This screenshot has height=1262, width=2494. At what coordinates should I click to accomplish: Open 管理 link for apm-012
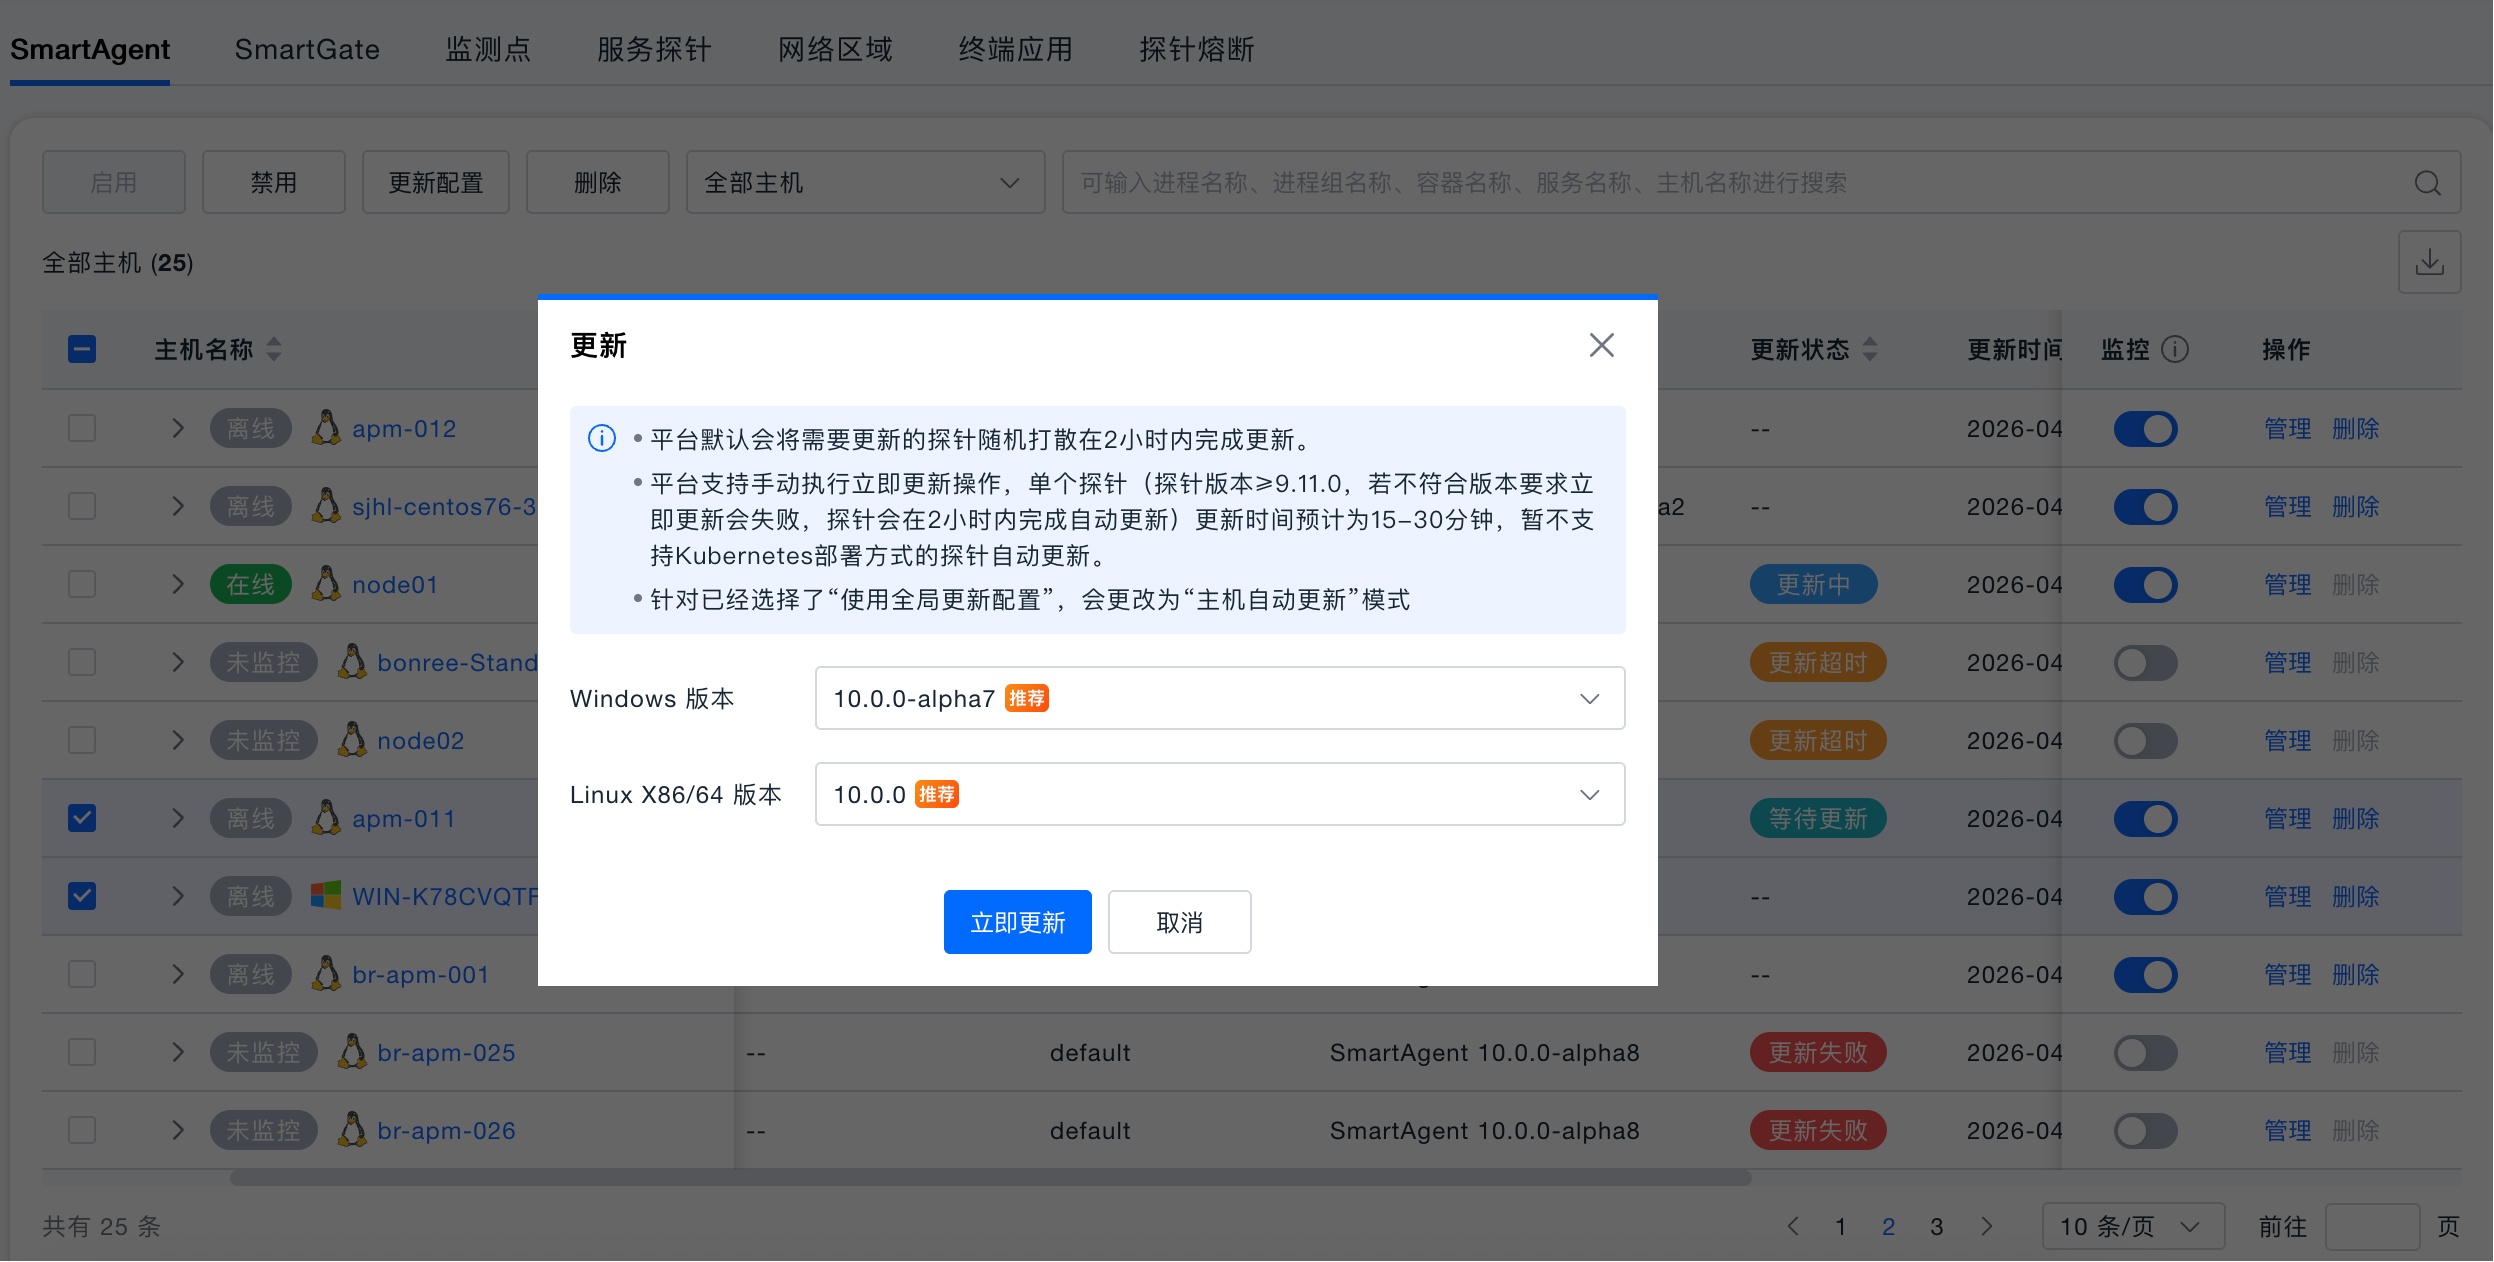2287,429
